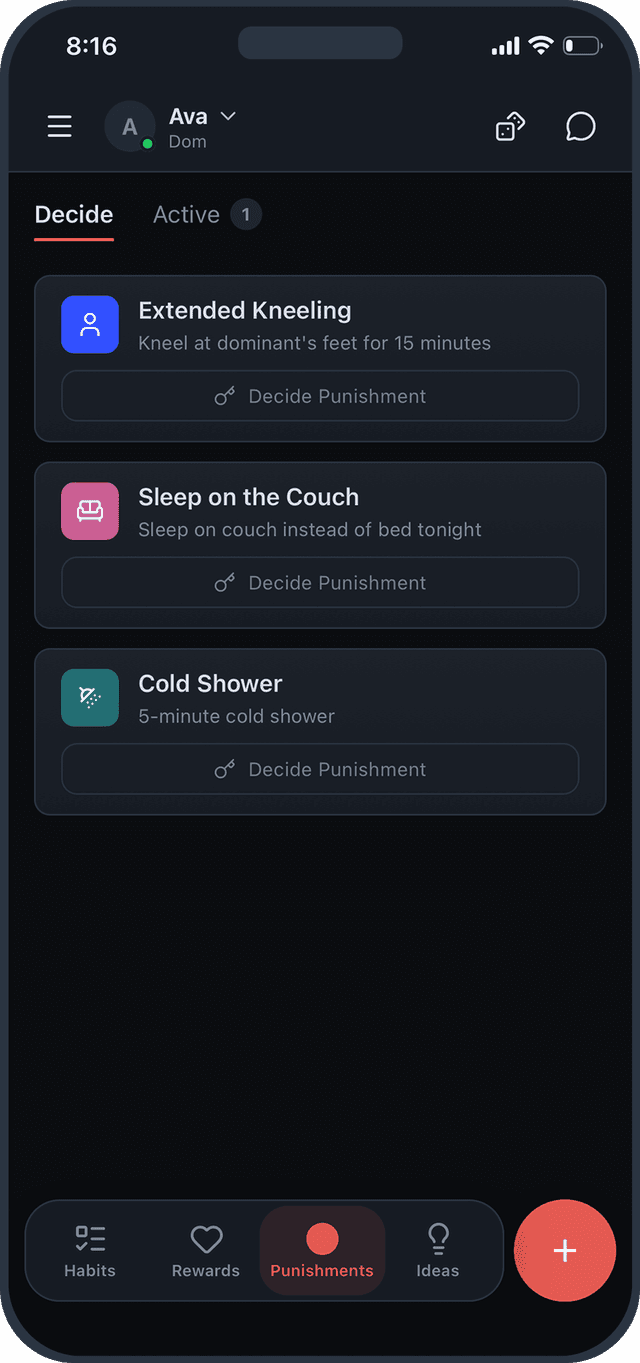Switch to the Active tab
640x1363 pixels.
pyautogui.click(x=186, y=214)
